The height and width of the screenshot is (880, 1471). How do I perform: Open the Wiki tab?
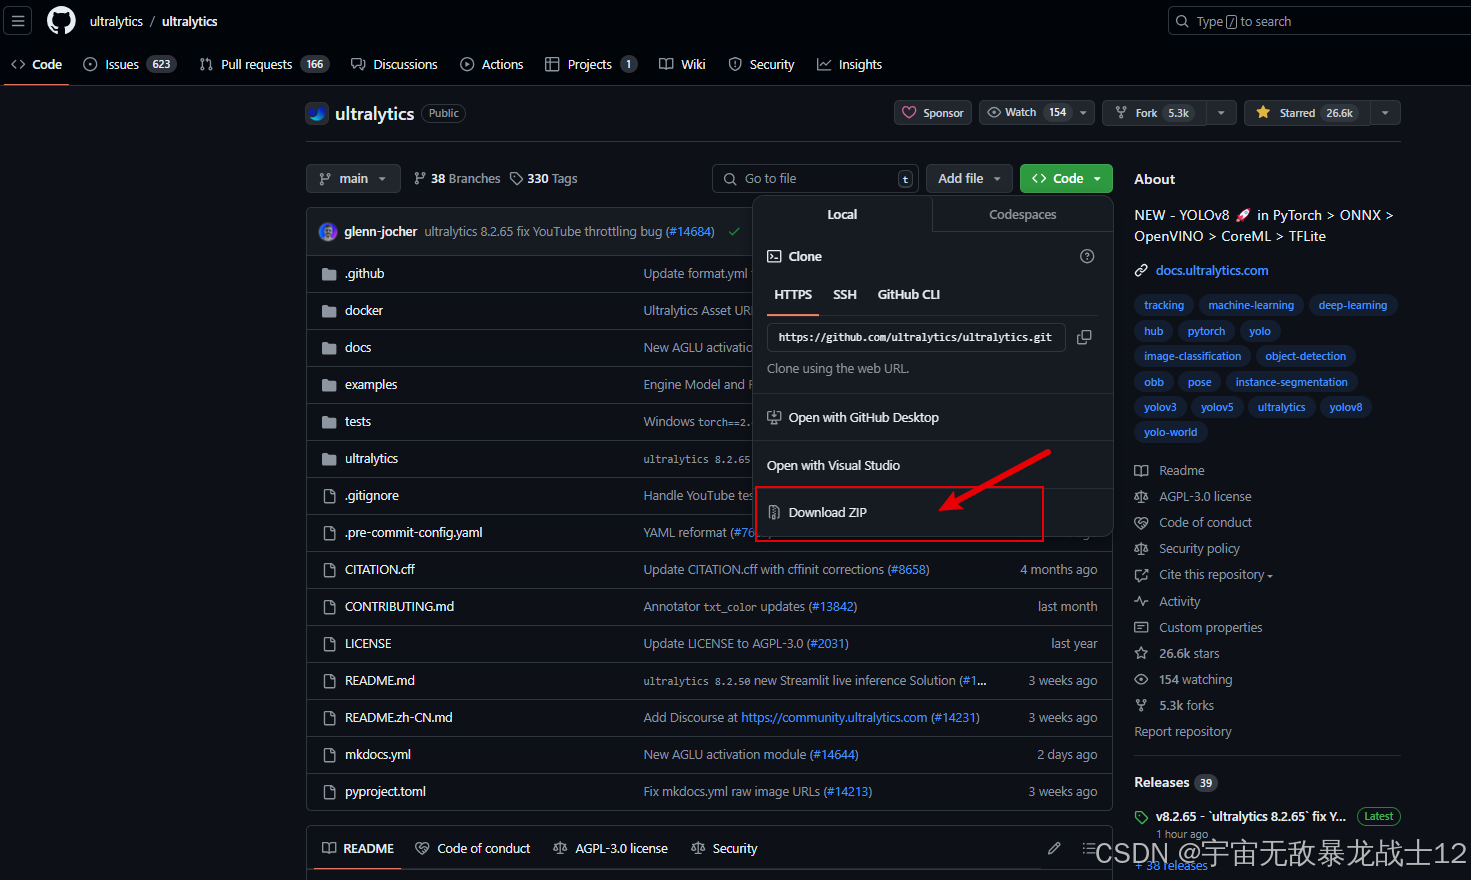[682, 65]
